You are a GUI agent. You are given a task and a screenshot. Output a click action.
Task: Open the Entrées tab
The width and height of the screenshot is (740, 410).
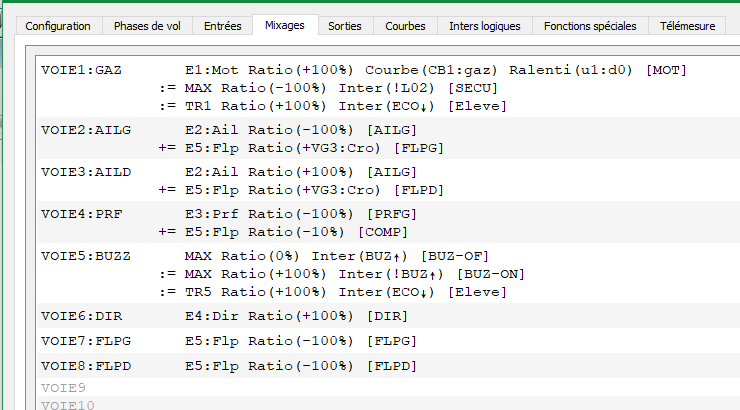(222, 26)
